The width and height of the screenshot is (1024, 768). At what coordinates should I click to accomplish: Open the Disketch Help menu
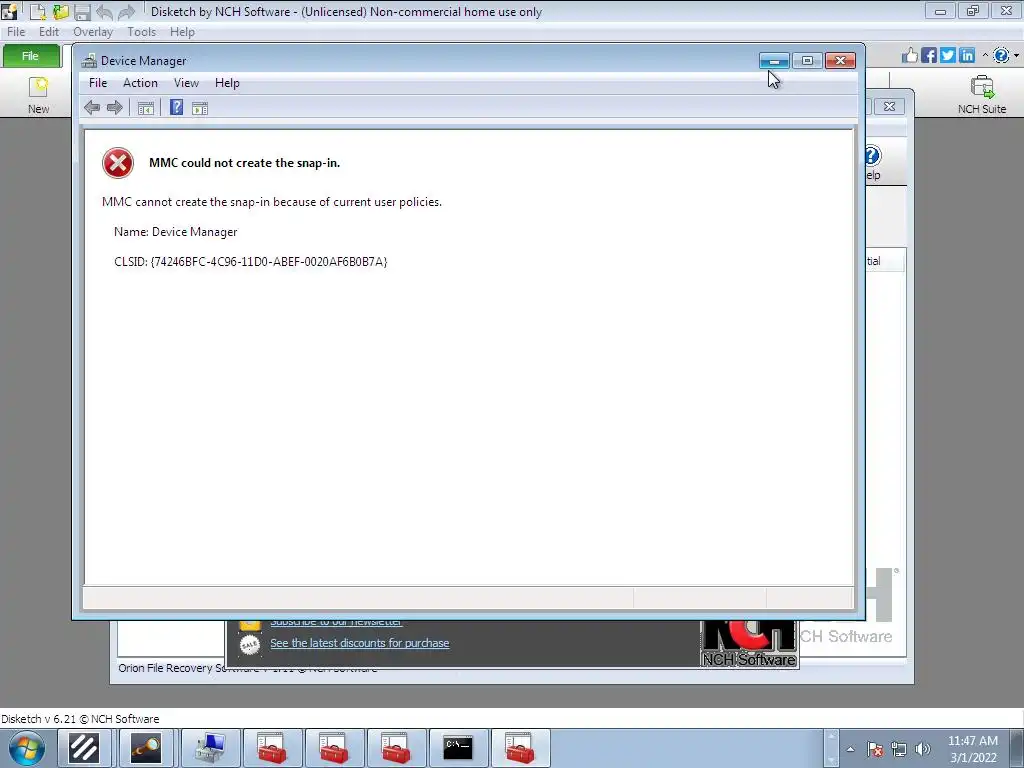point(182,31)
